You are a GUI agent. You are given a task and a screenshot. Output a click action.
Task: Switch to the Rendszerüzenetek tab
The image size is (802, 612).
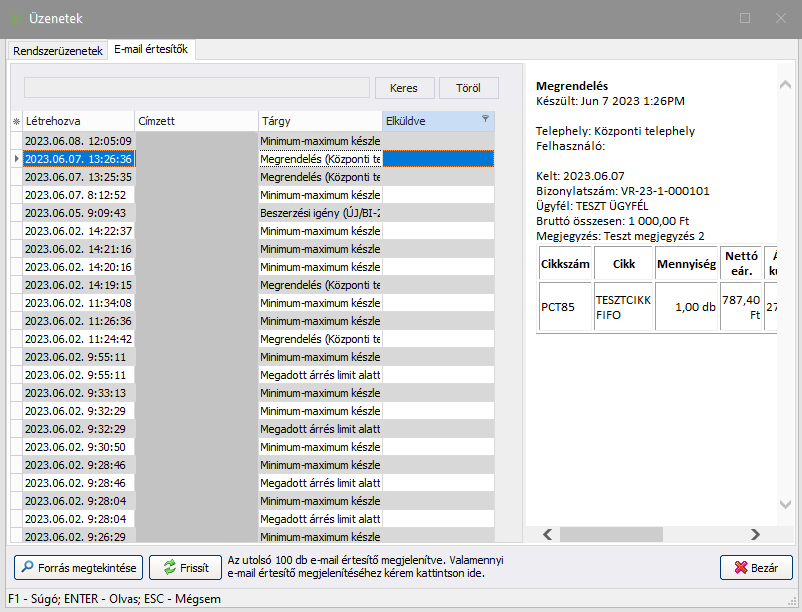pos(57,50)
